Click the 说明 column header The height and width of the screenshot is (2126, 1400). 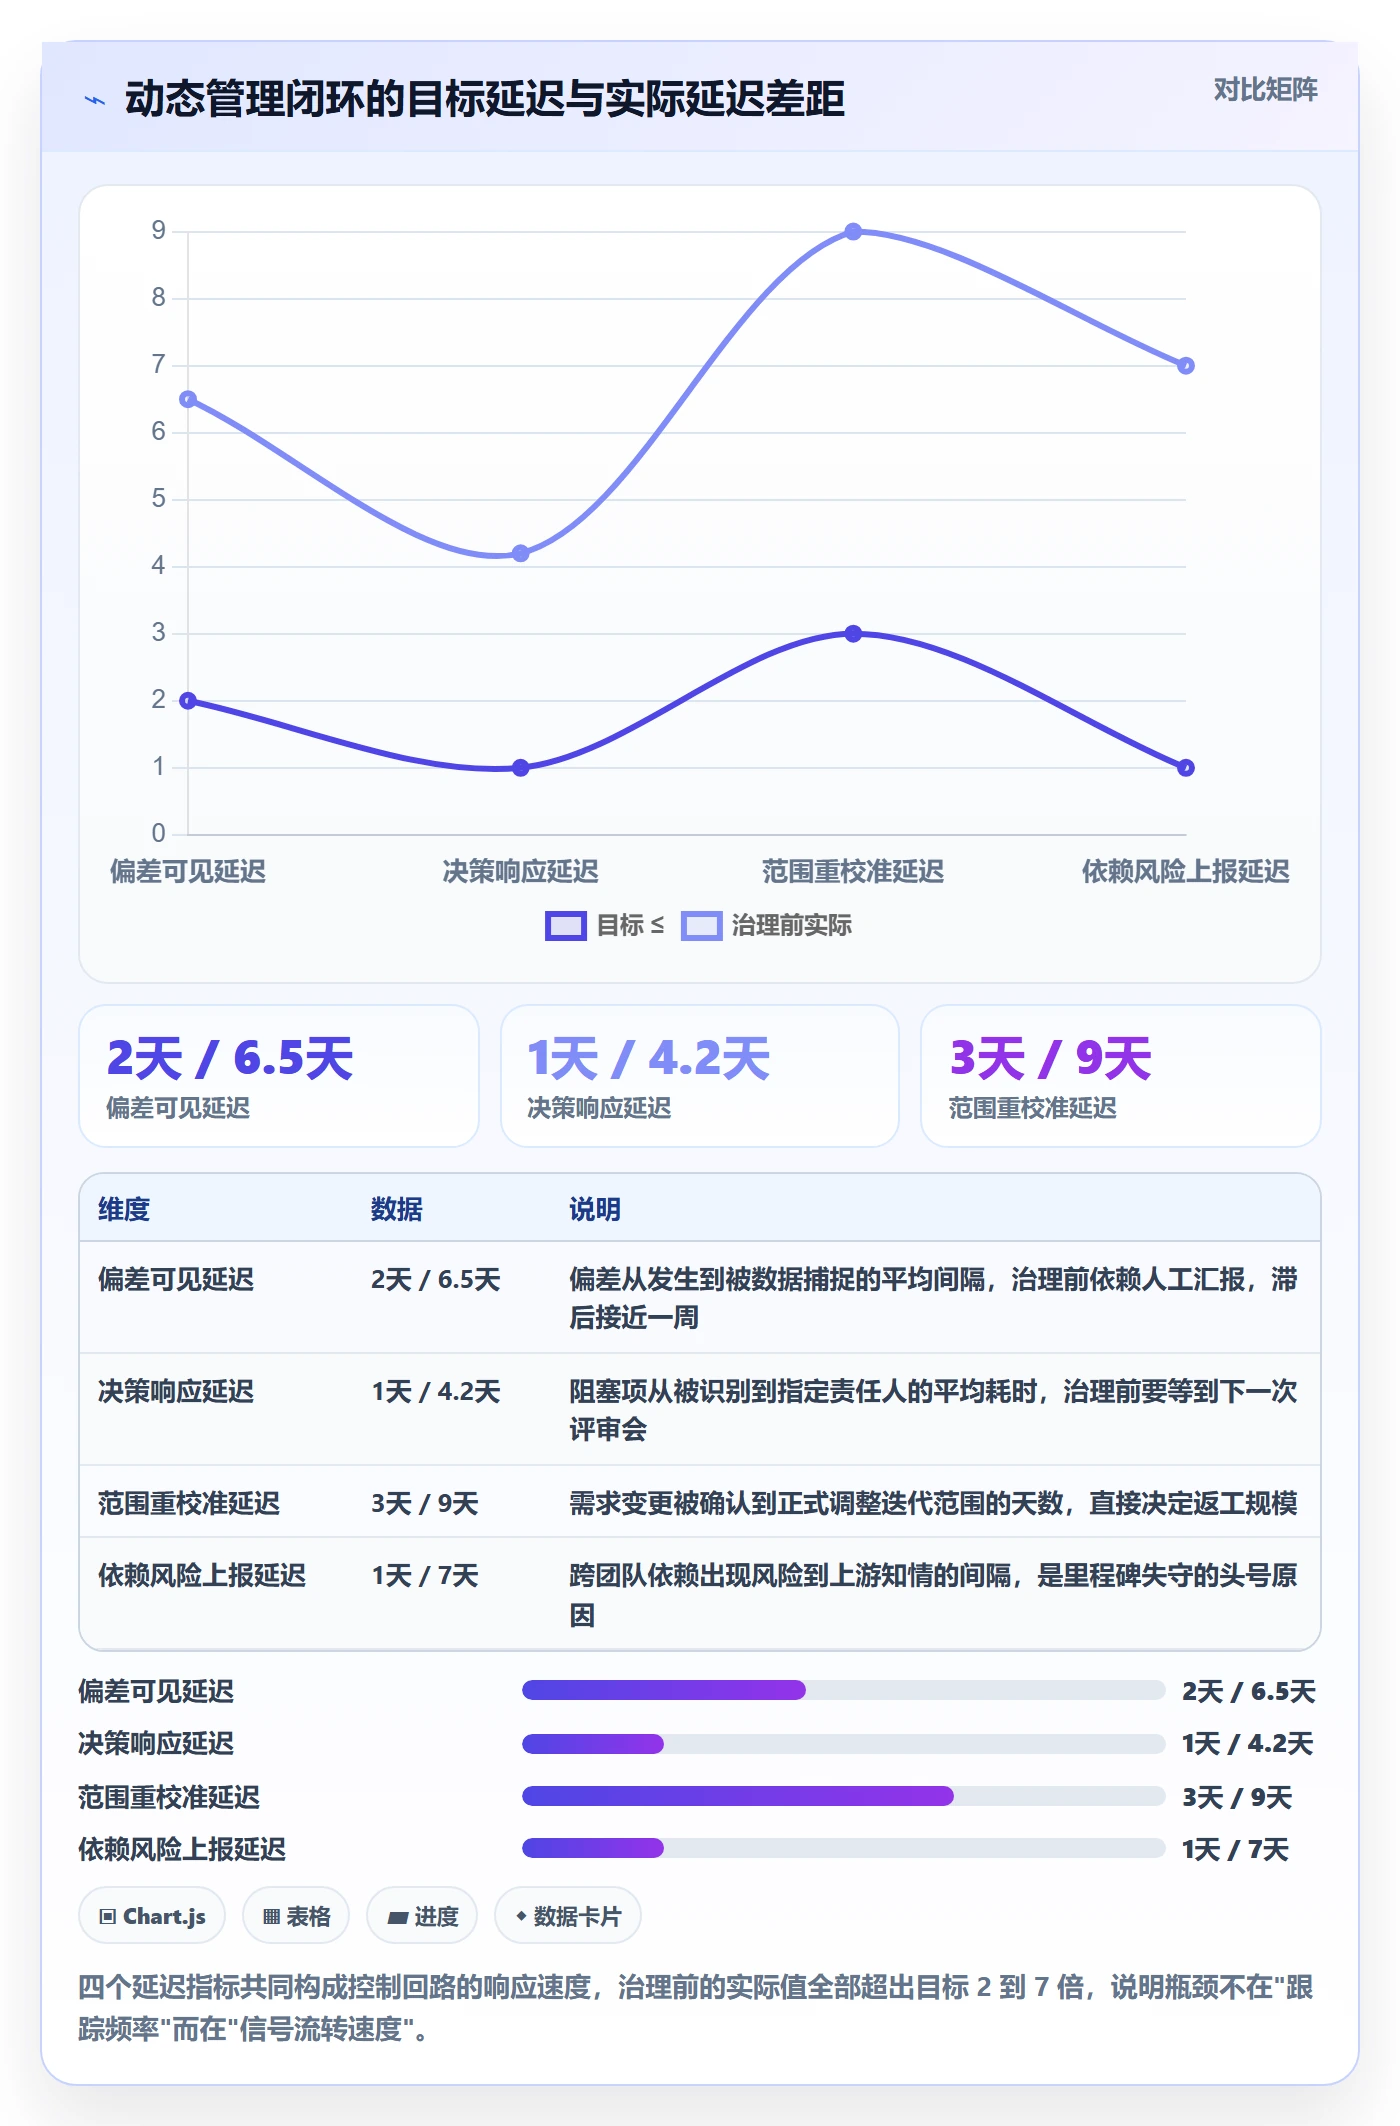pyautogui.click(x=595, y=1210)
